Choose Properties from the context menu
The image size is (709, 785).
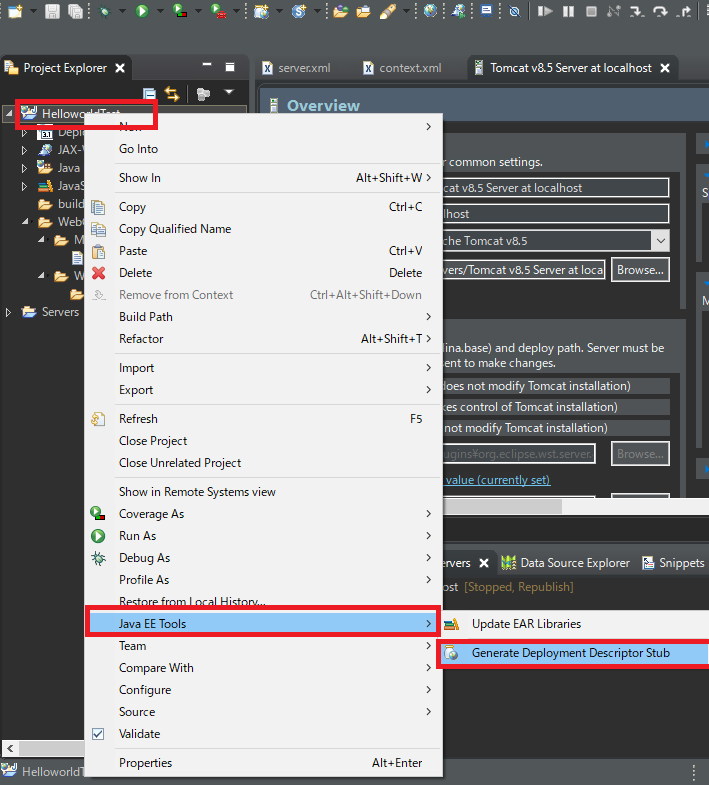point(263,763)
